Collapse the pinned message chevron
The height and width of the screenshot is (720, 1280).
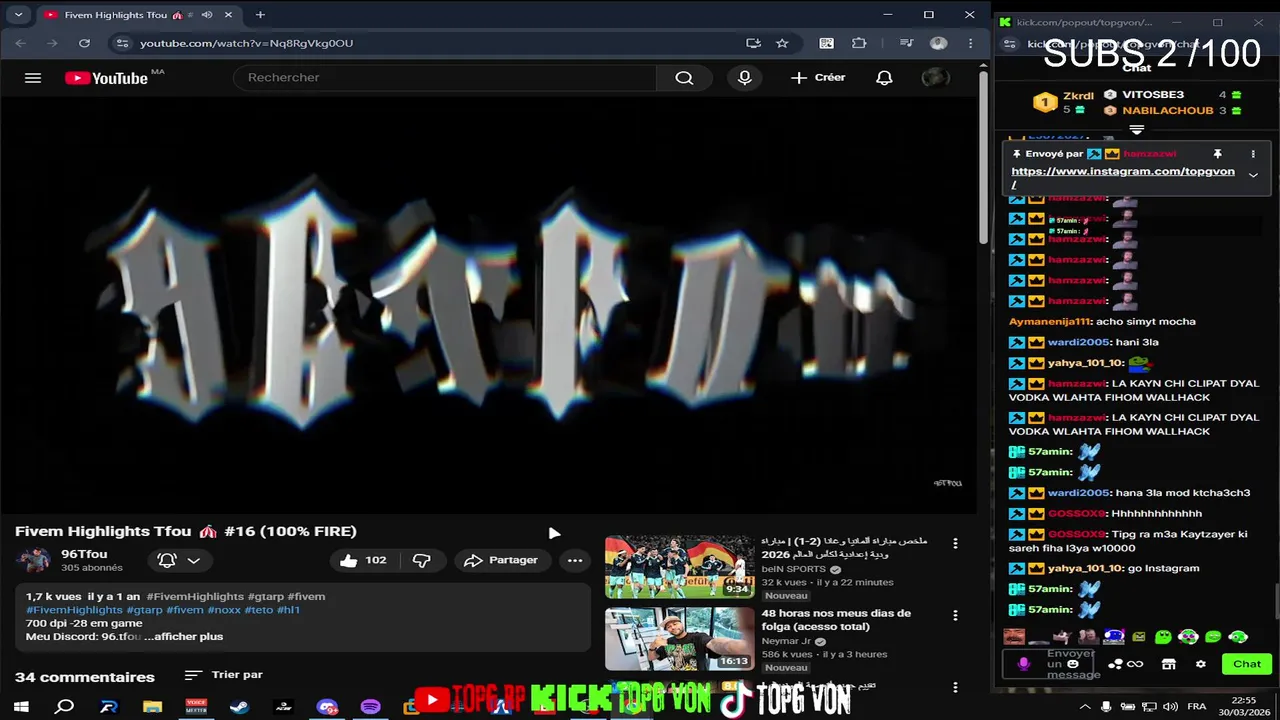coord(1253,175)
